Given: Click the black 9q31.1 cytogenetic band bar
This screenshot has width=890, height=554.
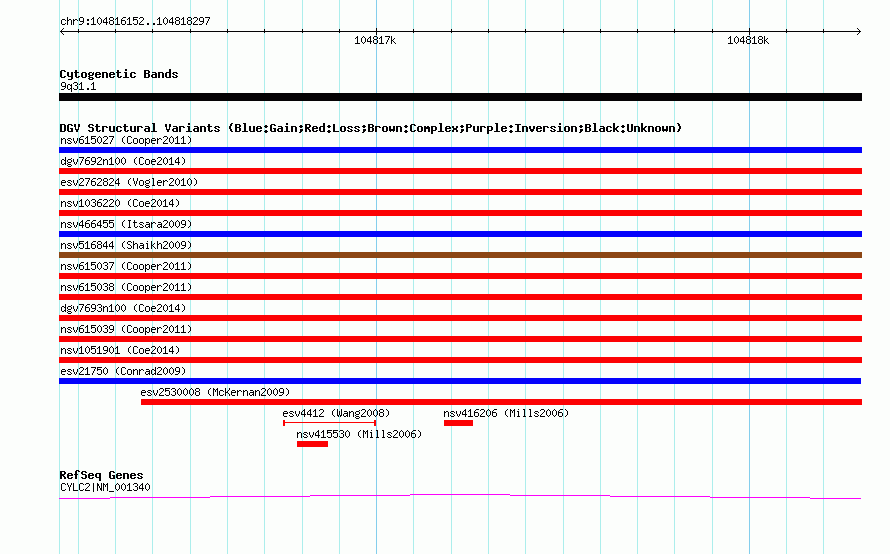Looking at the screenshot, I should [x=460, y=97].
